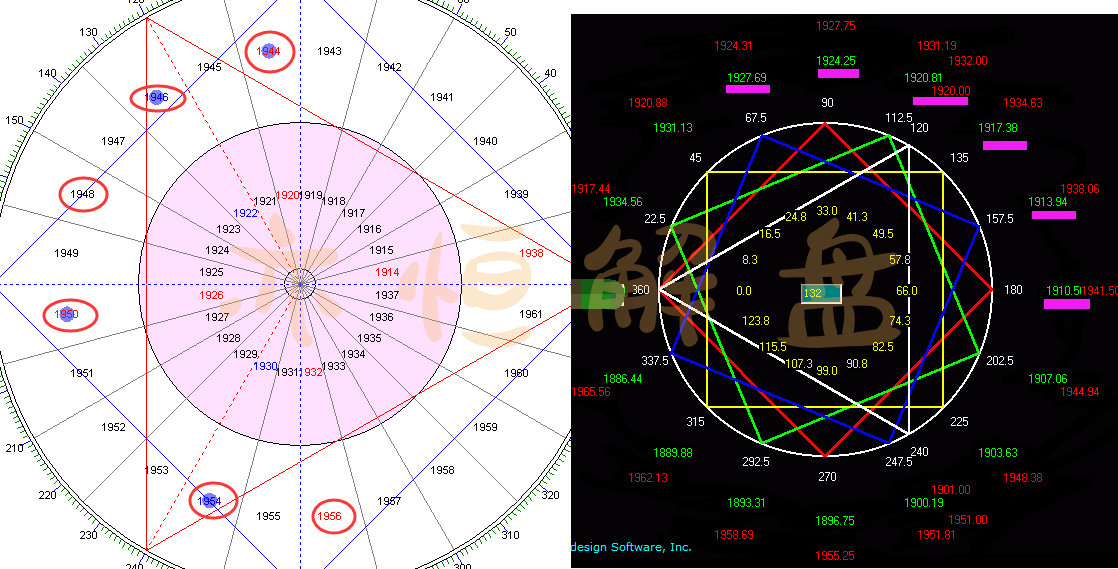This screenshot has height=569, width=1118.
Task: Click year 1942 in the outer ring
Action: (389, 67)
